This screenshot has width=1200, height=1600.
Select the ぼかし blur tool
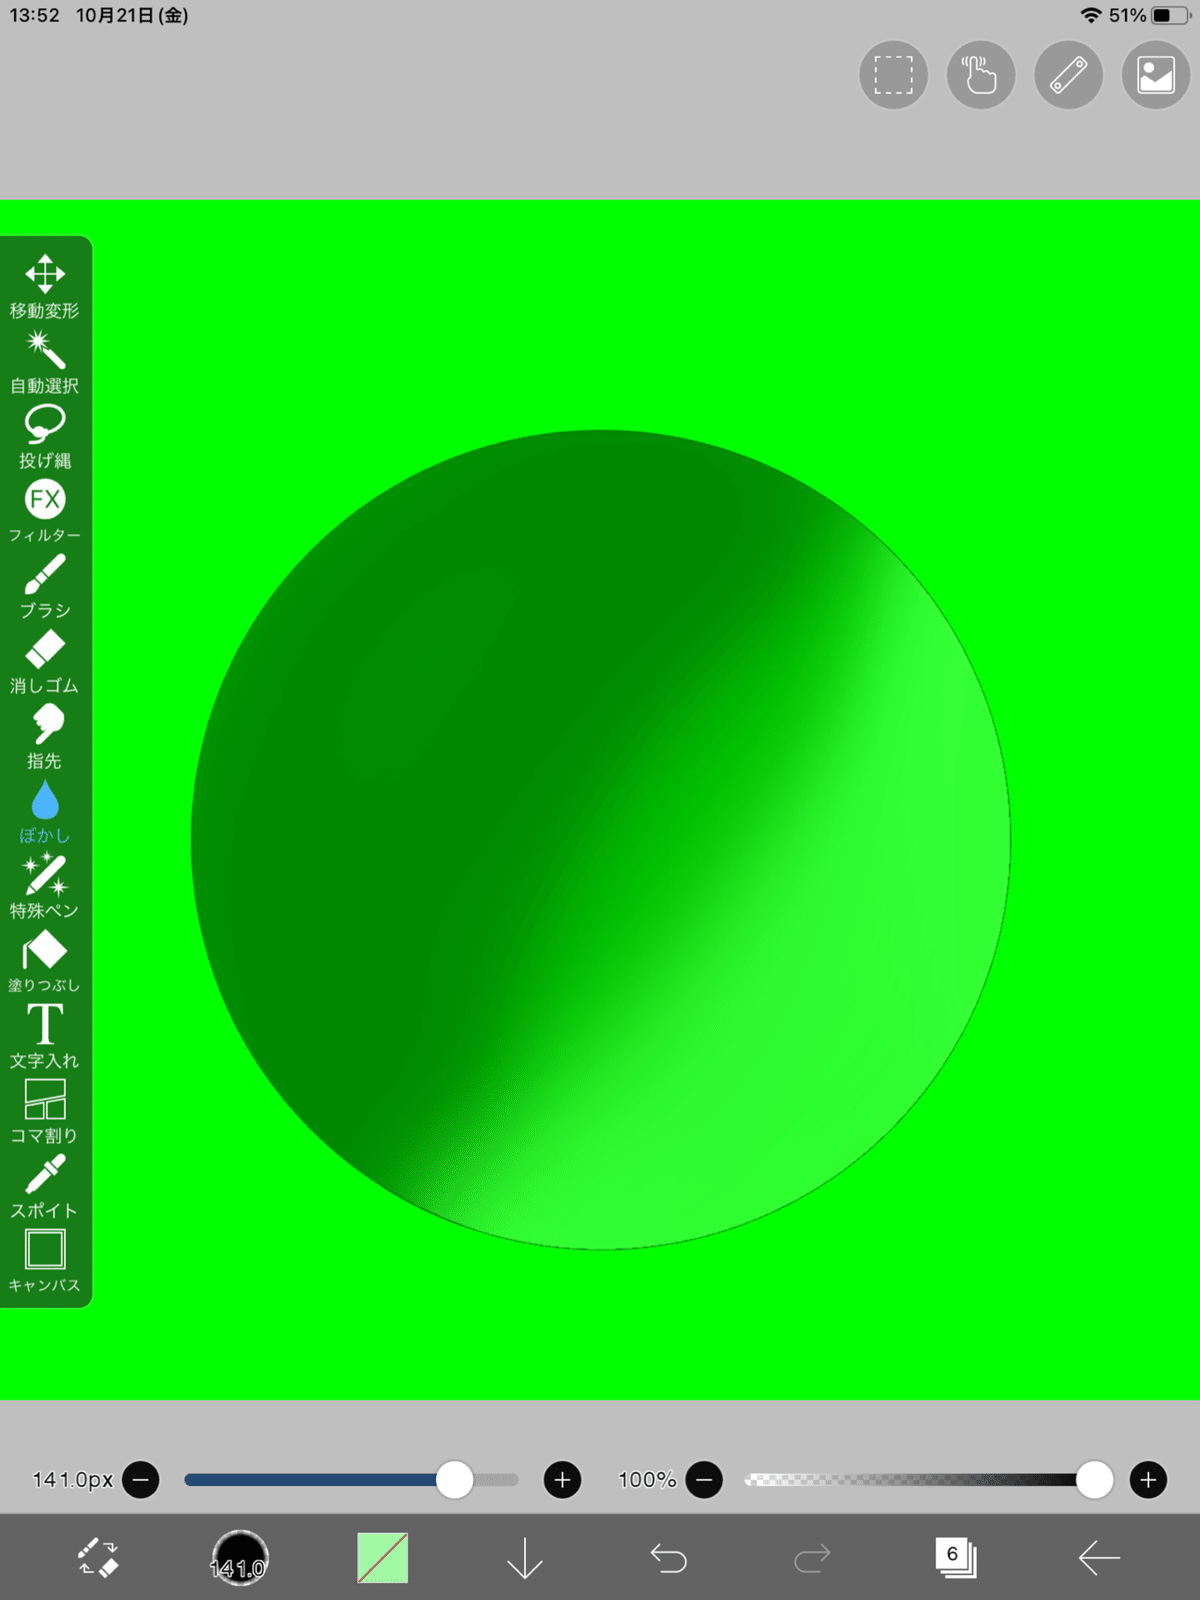tap(45, 812)
